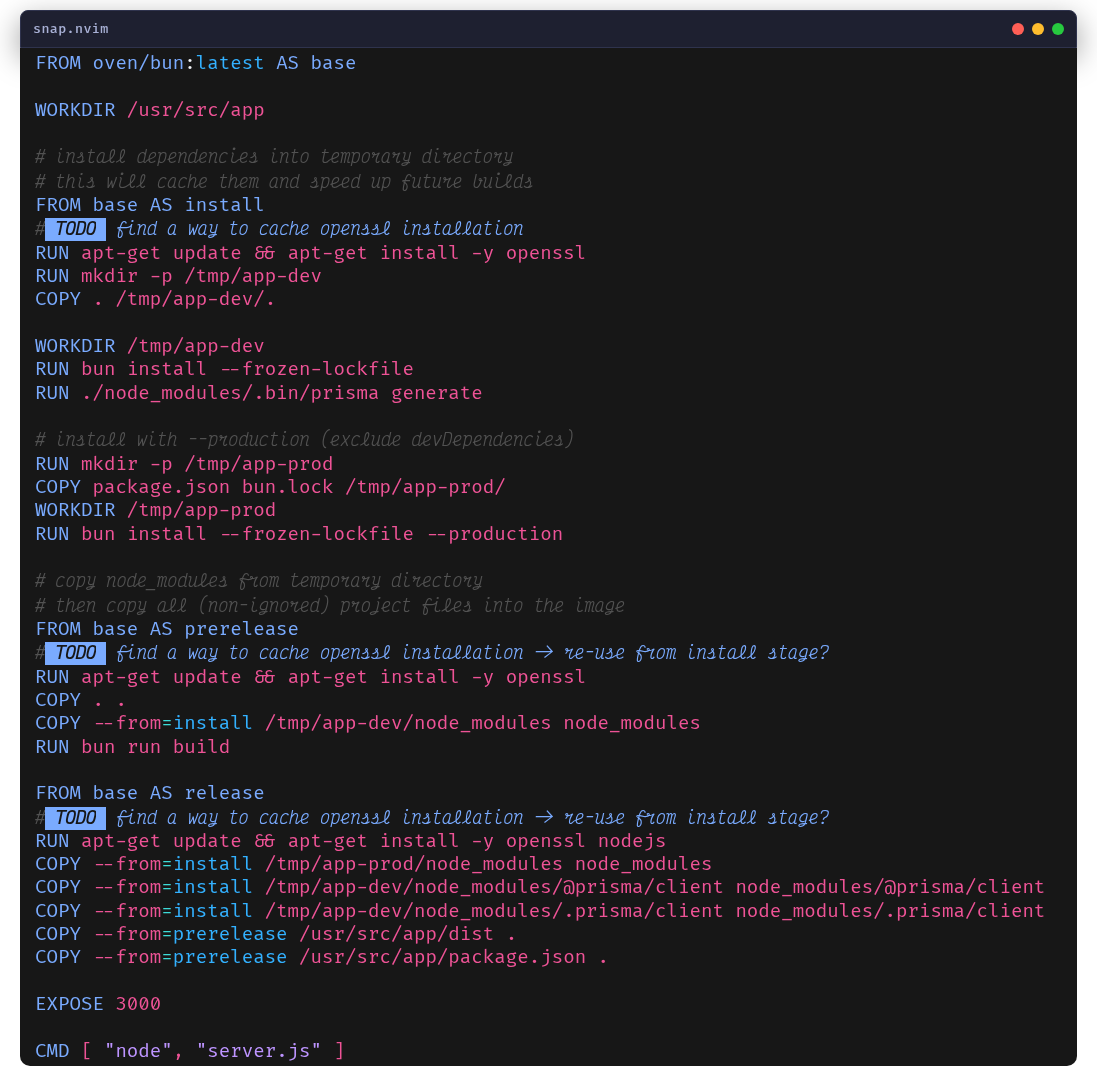
Task: Place cursor on "bun run build" line
Action: coord(155,747)
